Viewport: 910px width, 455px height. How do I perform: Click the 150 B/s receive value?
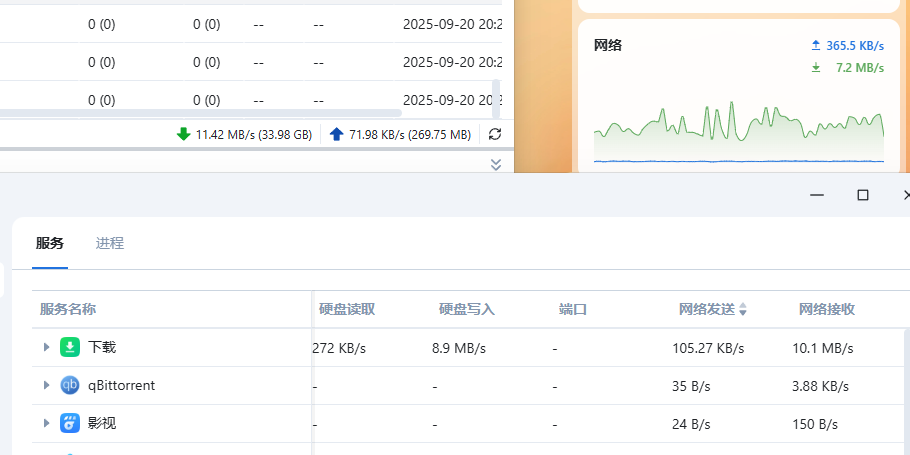[x=815, y=424]
